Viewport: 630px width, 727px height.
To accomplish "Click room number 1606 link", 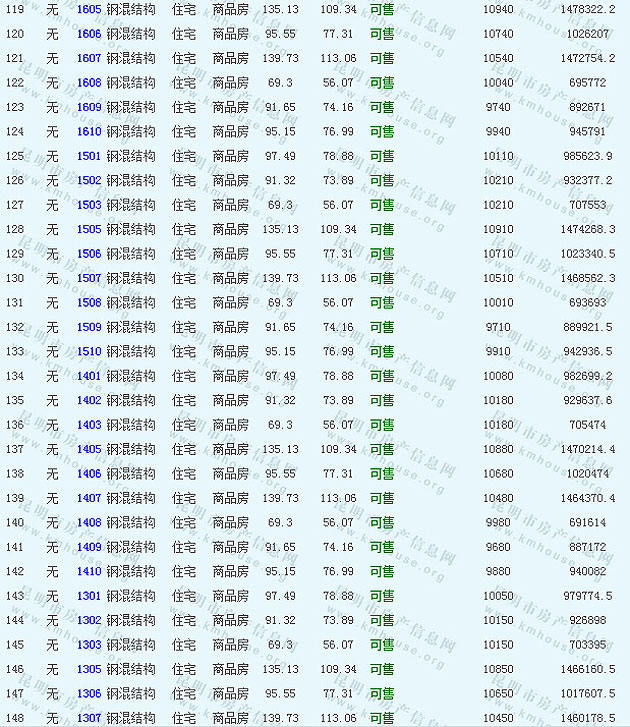I will coord(89,33).
